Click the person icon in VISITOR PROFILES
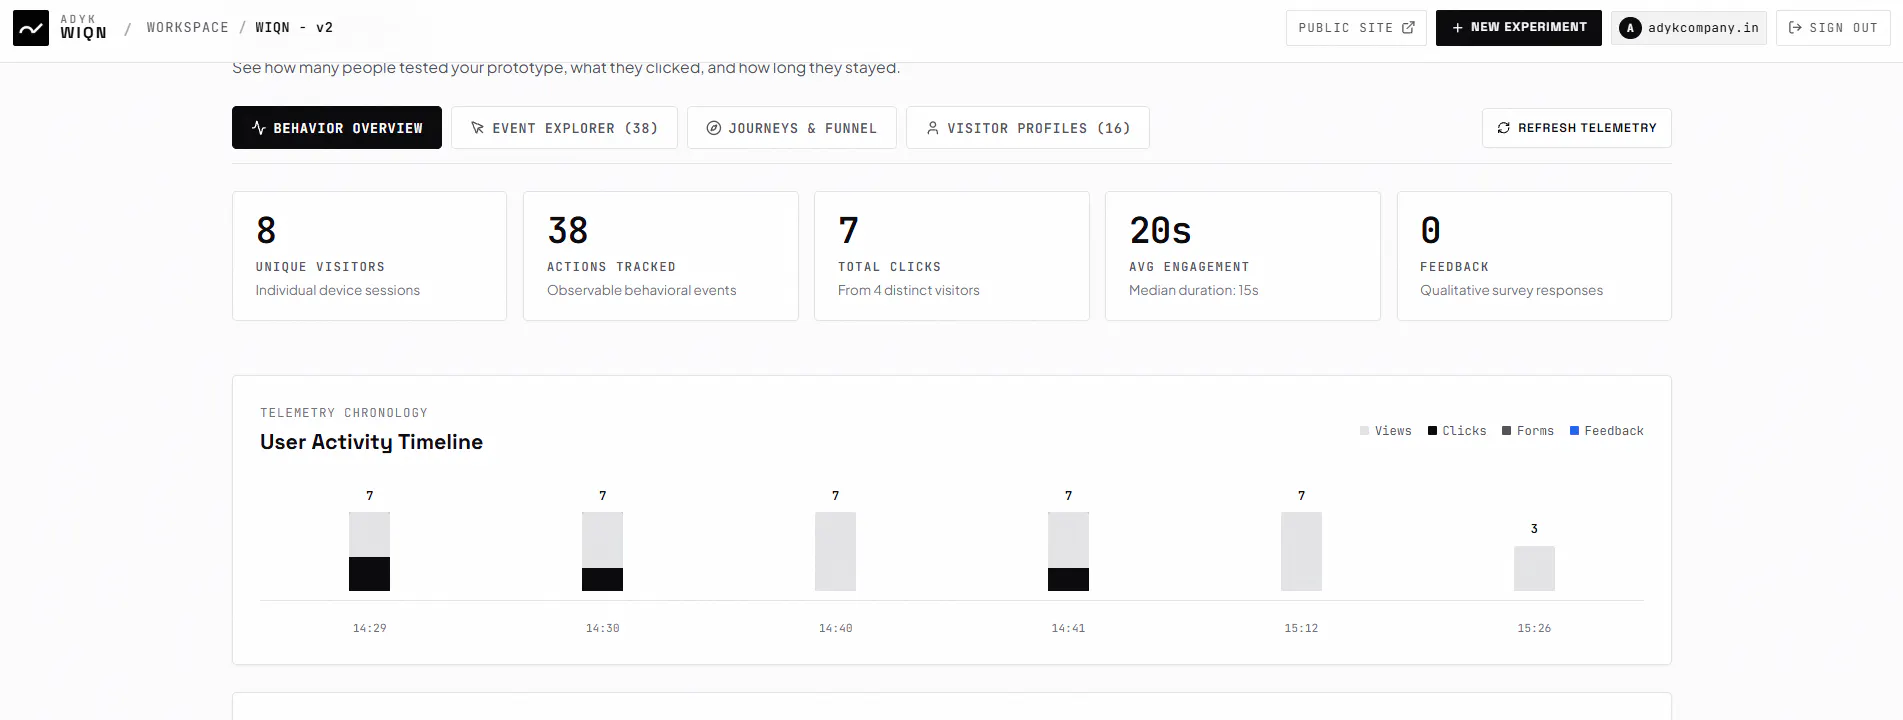 click(x=933, y=128)
